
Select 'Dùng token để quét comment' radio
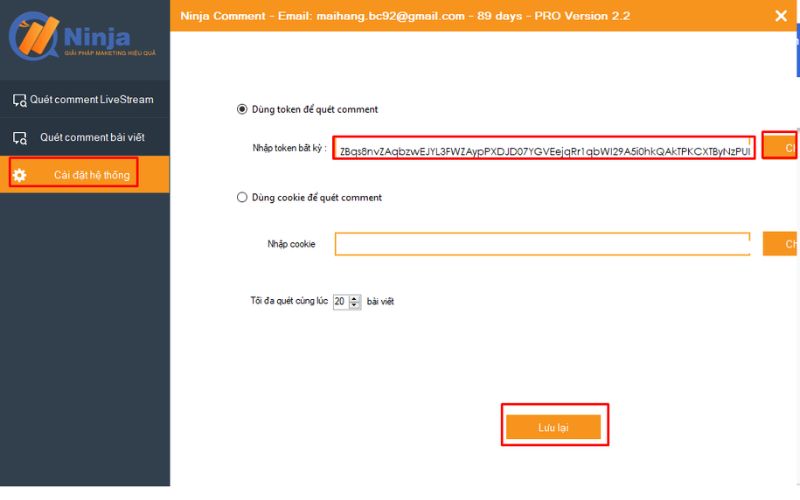(x=242, y=109)
